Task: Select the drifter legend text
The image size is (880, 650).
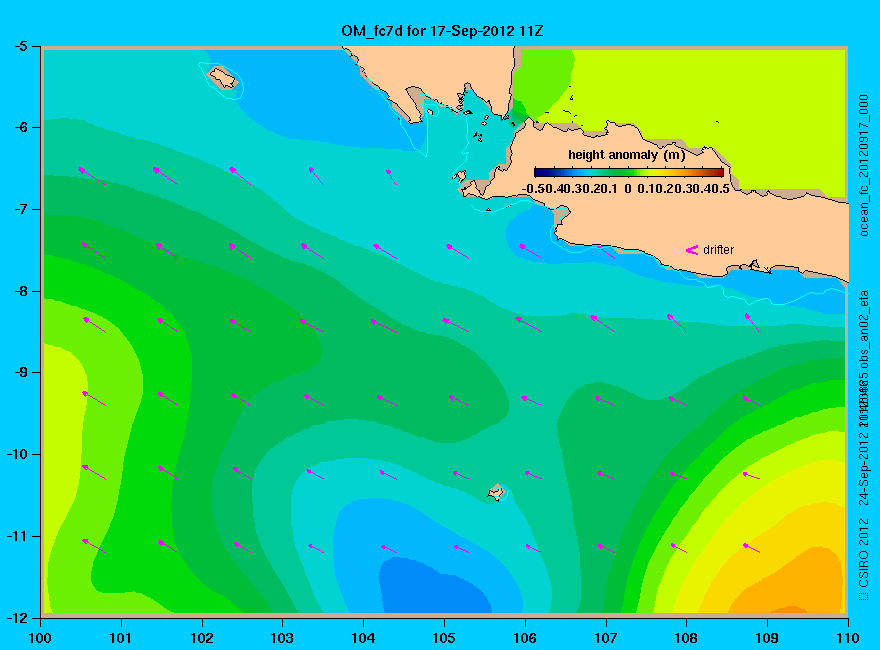Action: point(718,250)
